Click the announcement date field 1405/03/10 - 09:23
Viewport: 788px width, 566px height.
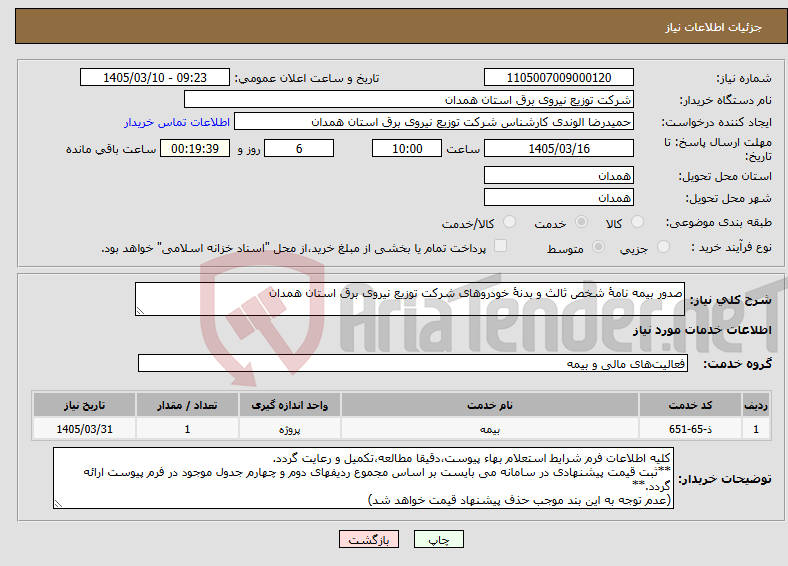[155, 77]
